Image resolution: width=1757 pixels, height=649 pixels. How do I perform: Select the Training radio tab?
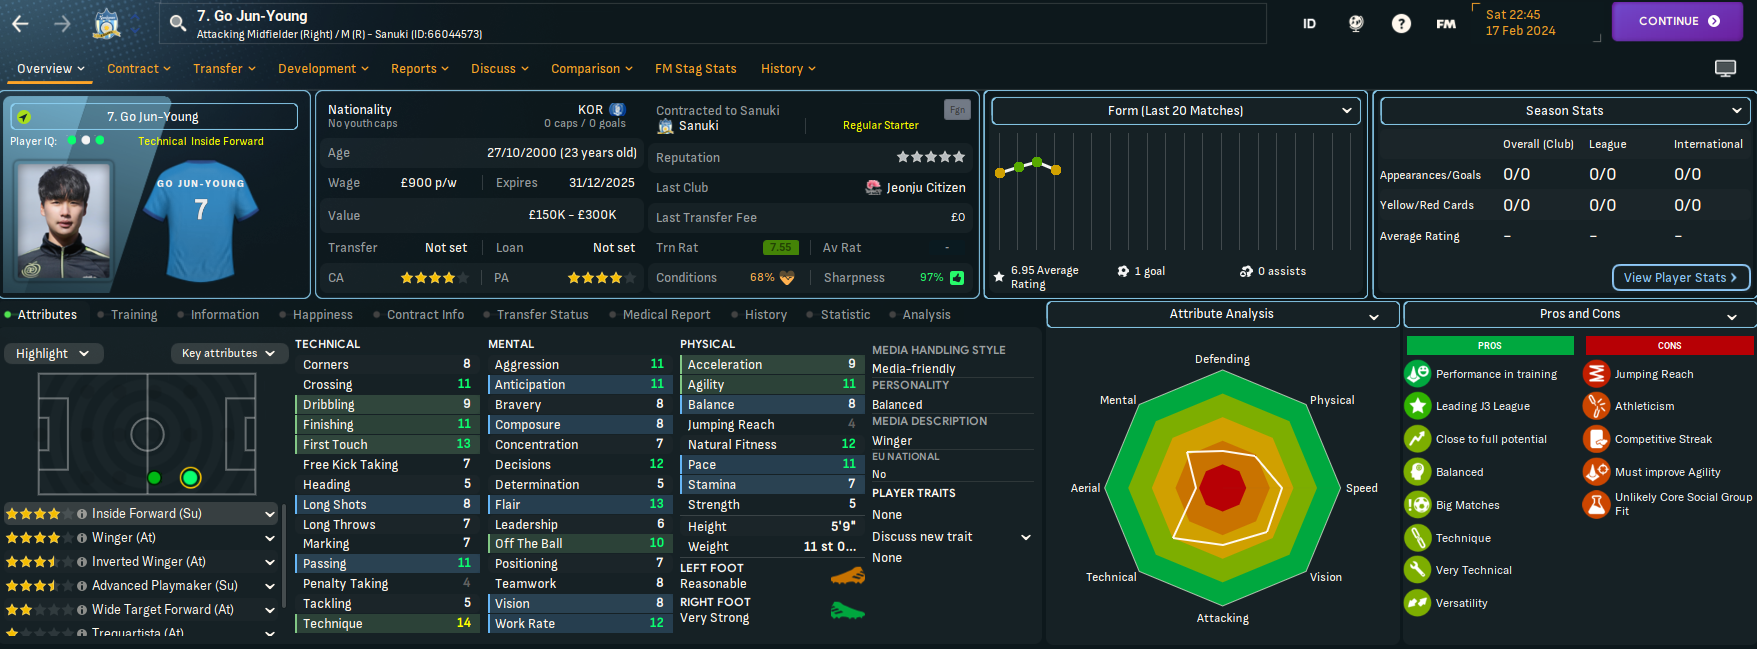[133, 315]
